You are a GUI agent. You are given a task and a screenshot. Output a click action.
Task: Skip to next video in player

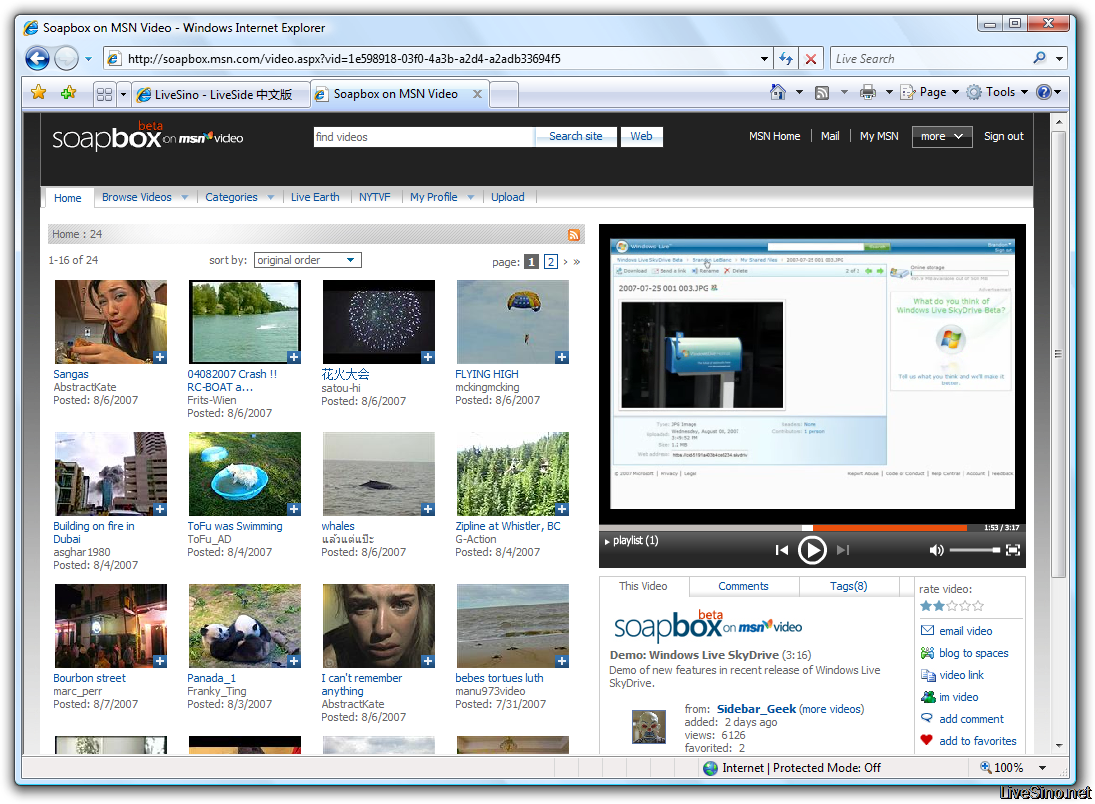click(843, 550)
